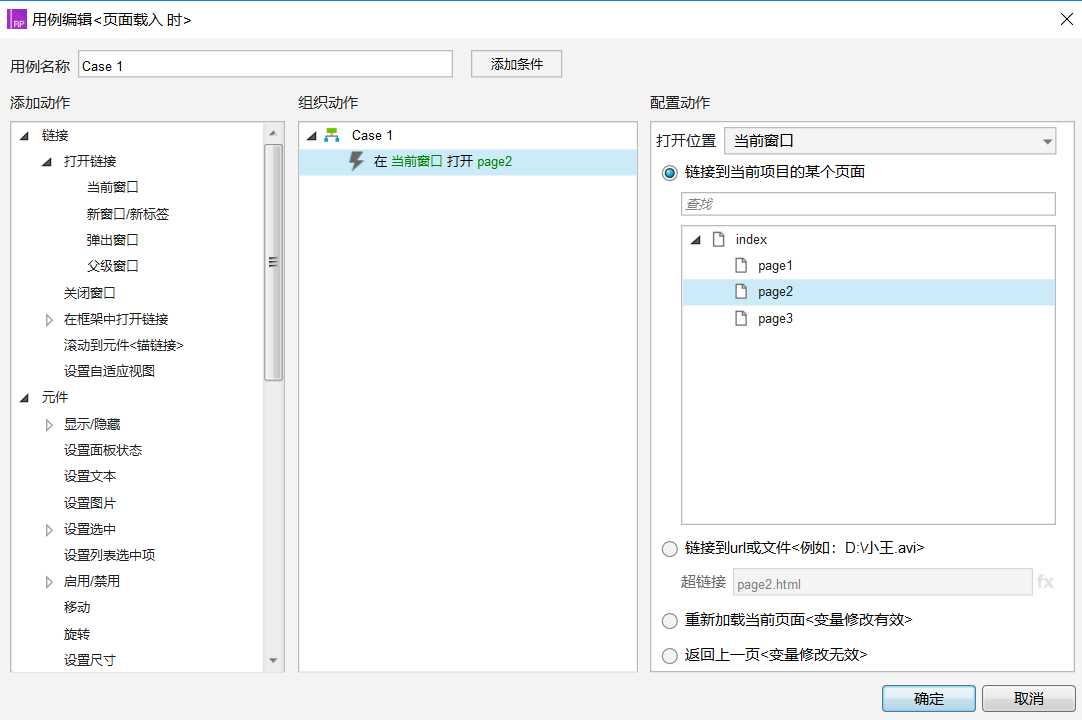Select page1 in the page tree
The width and height of the screenshot is (1082, 720).
point(775,266)
